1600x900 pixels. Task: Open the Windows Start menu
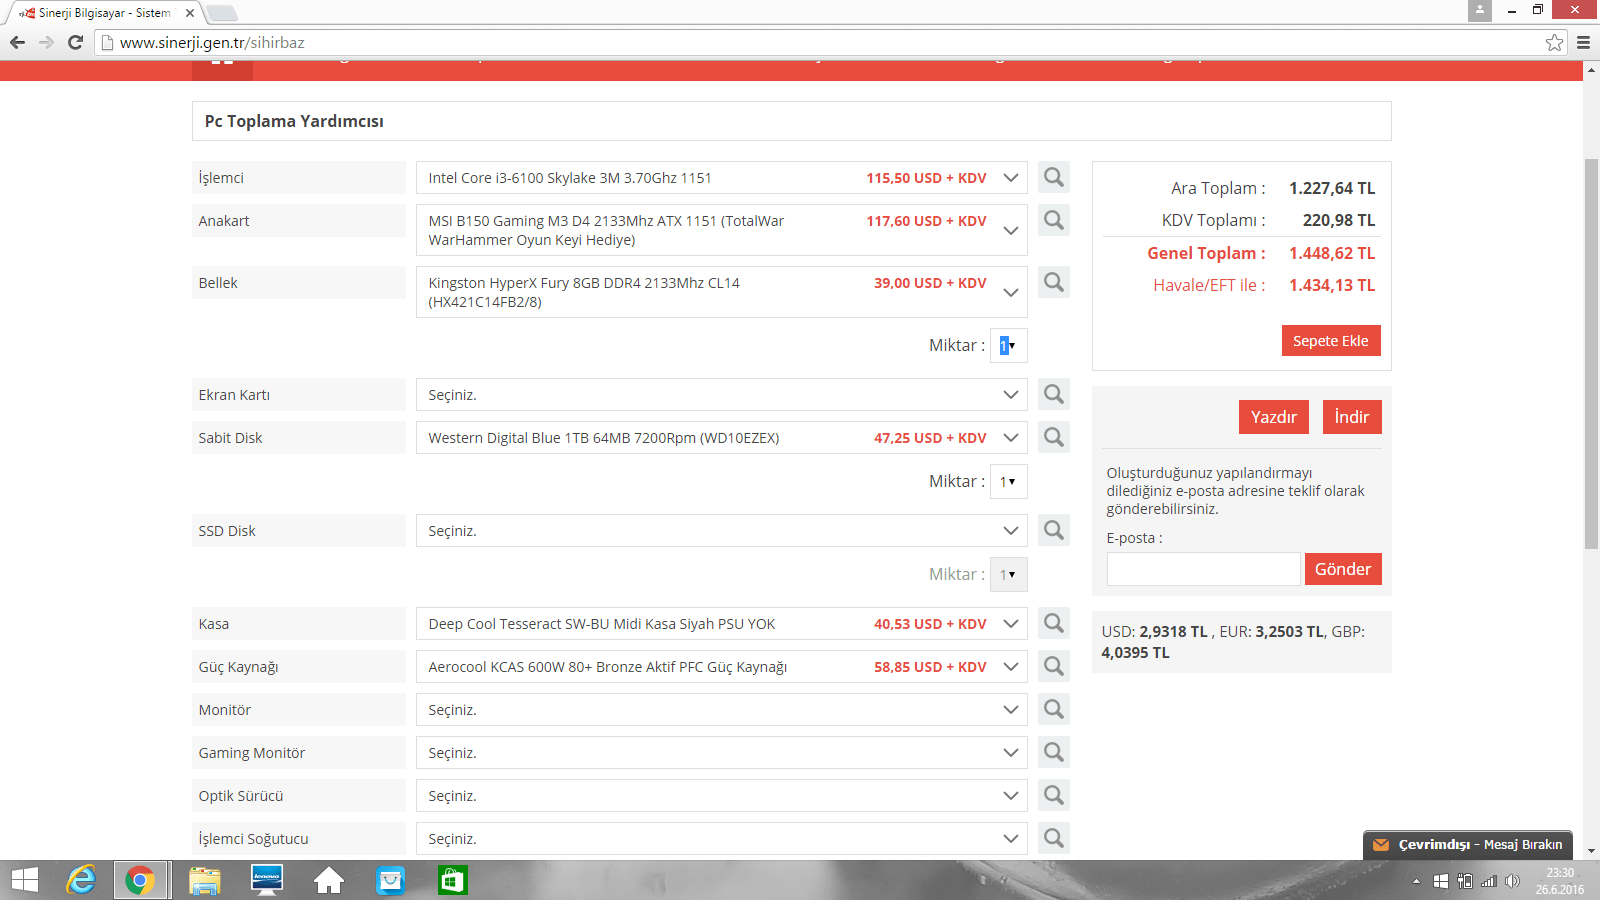pyautogui.click(x=24, y=880)
